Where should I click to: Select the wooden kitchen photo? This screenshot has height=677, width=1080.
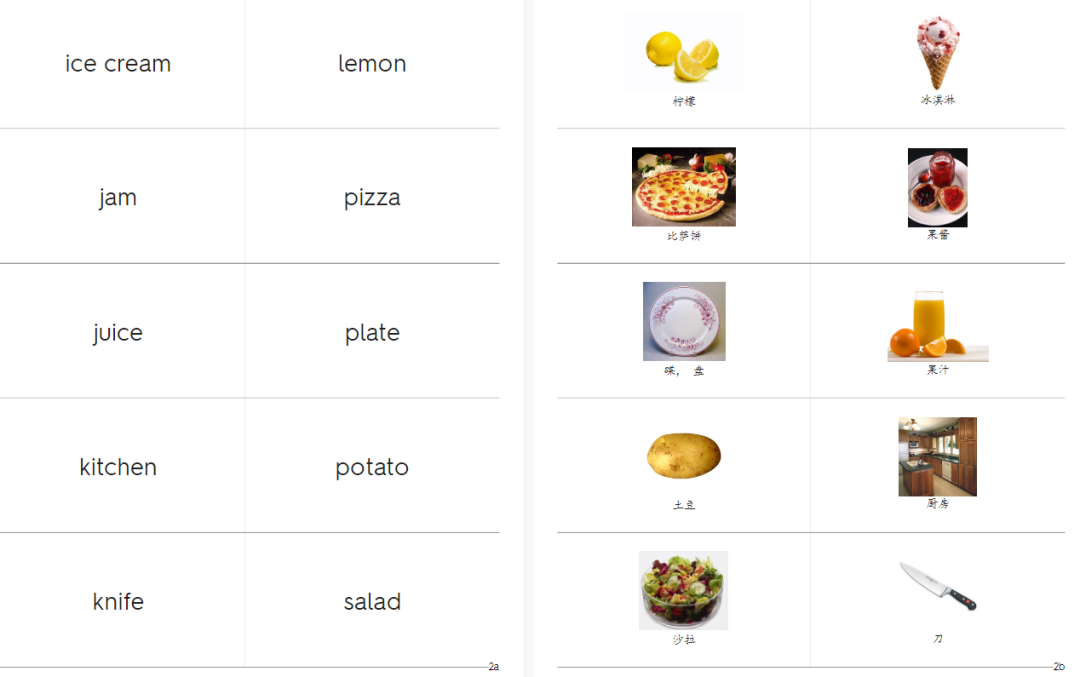[937, 457]
